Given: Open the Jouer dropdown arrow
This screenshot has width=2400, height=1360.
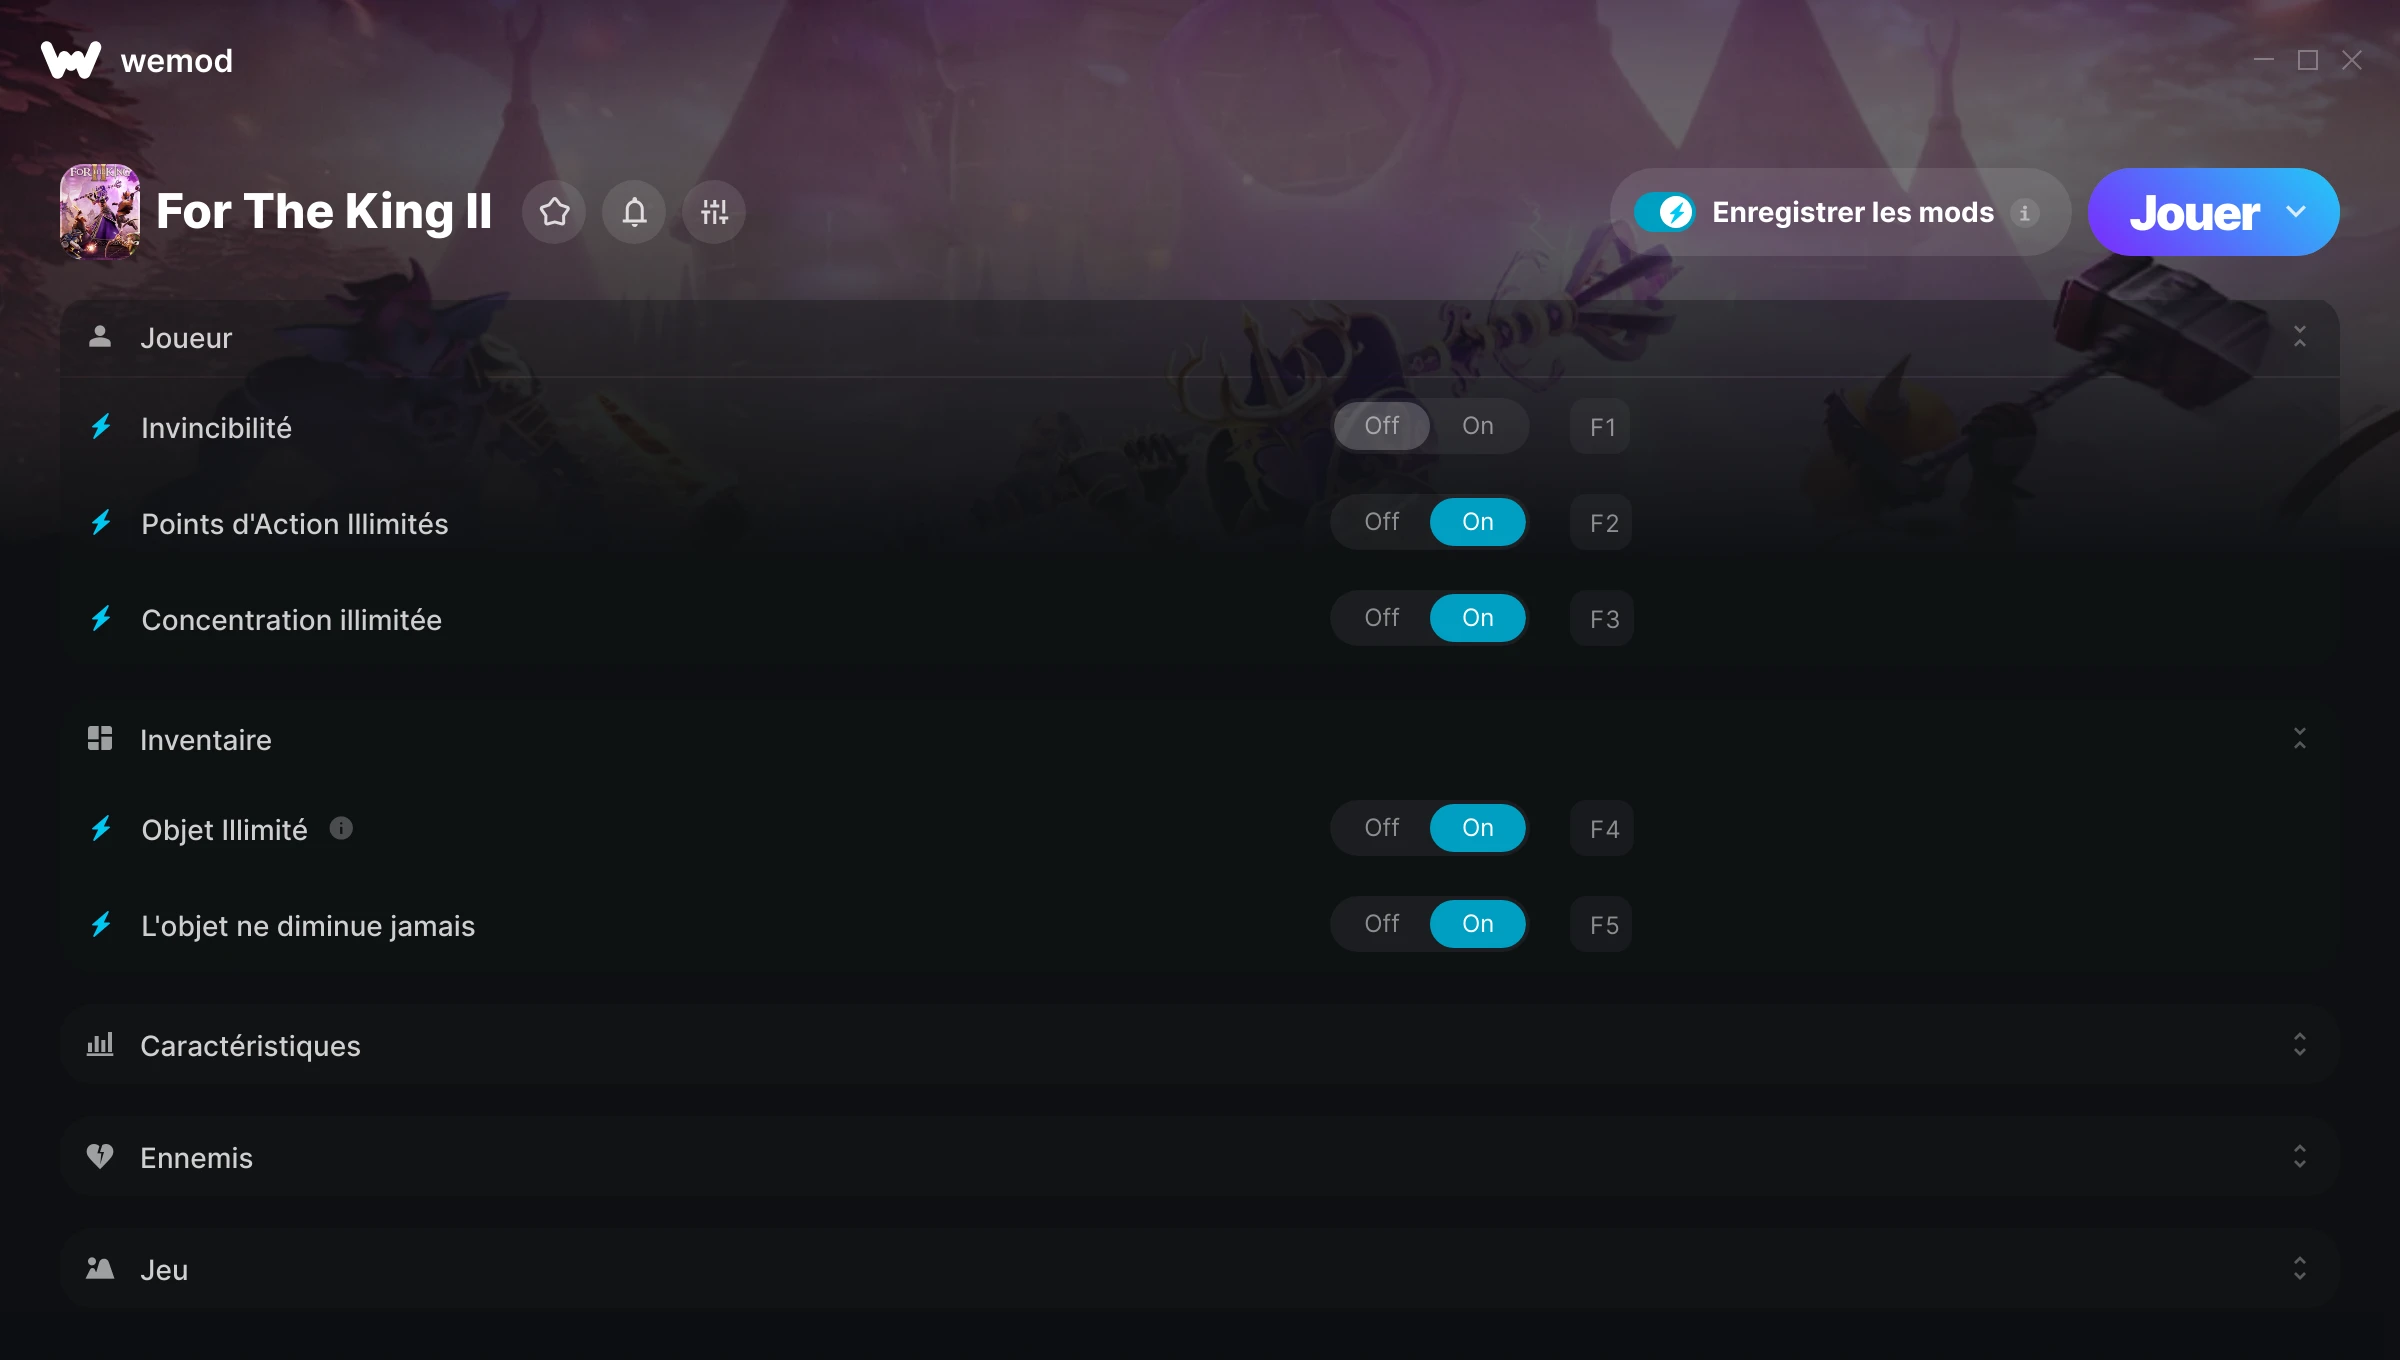Looking at the screenshot, I should (x=2296, y=212).
